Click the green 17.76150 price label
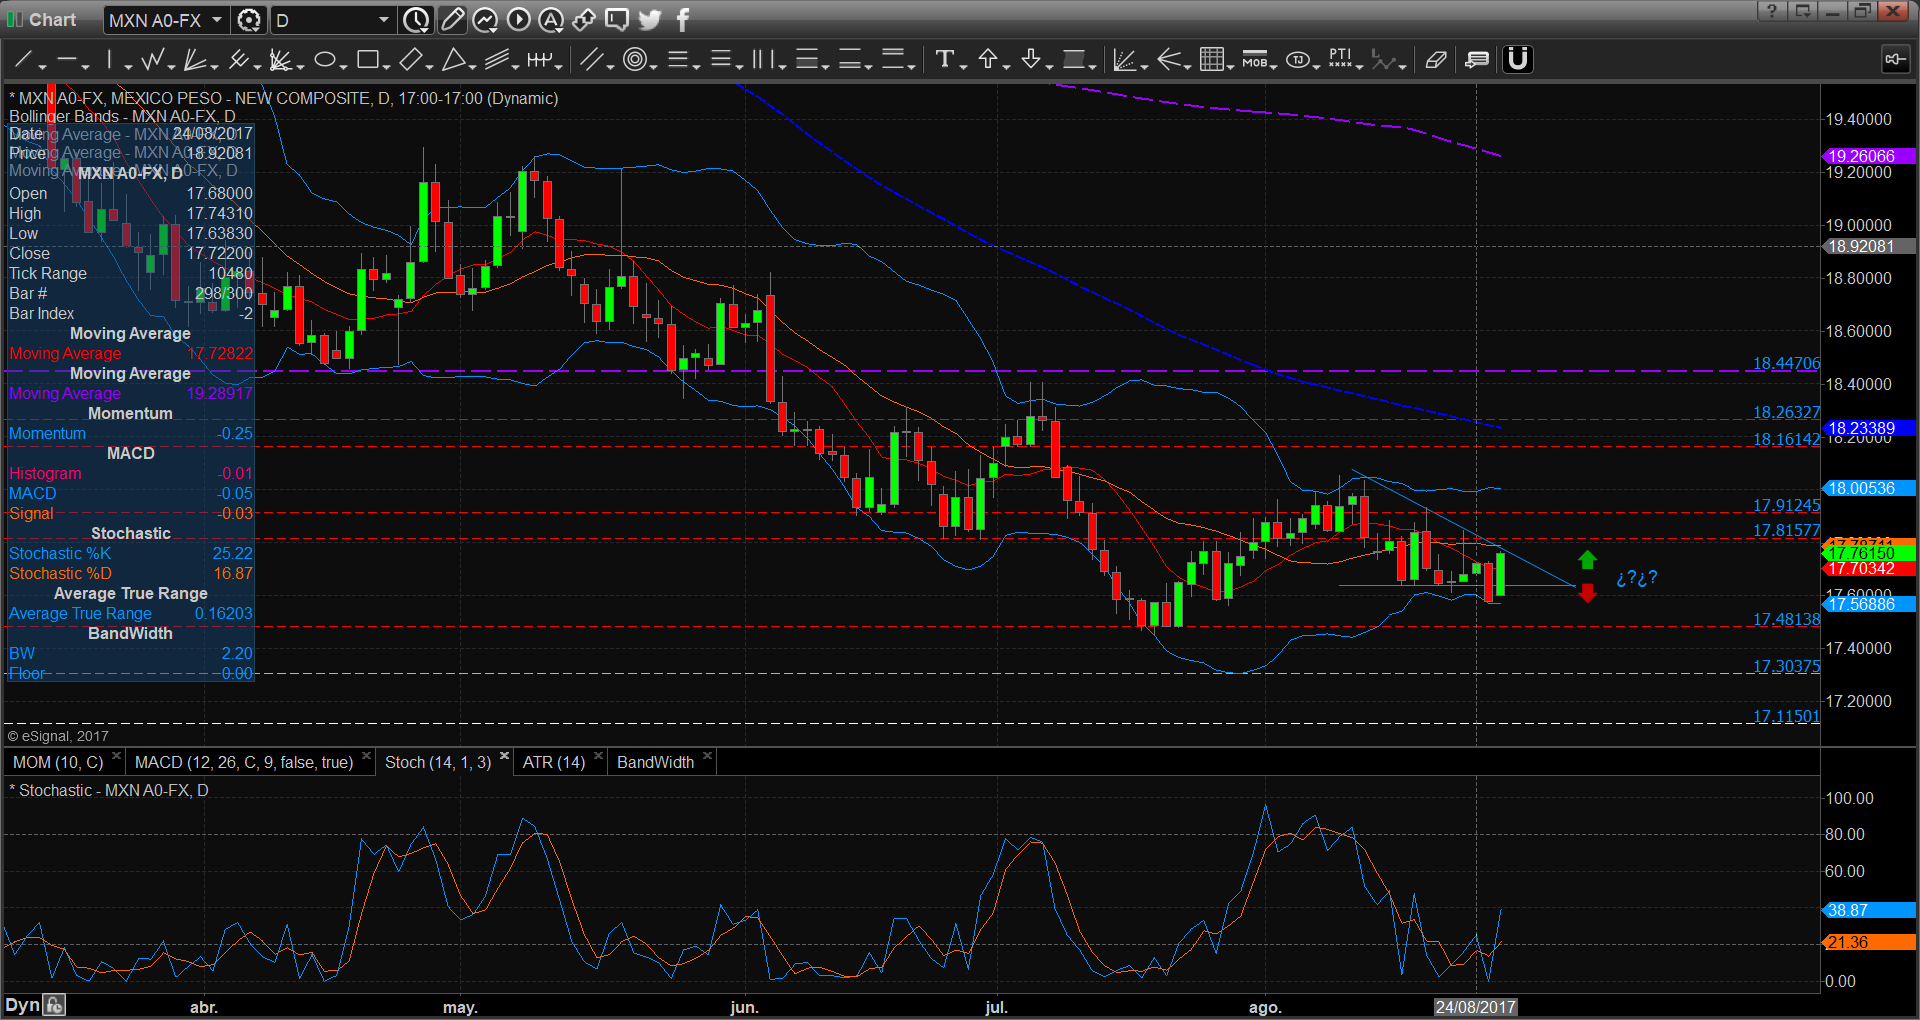Screen dimensions: 1920x1020 pos(1868,553)
